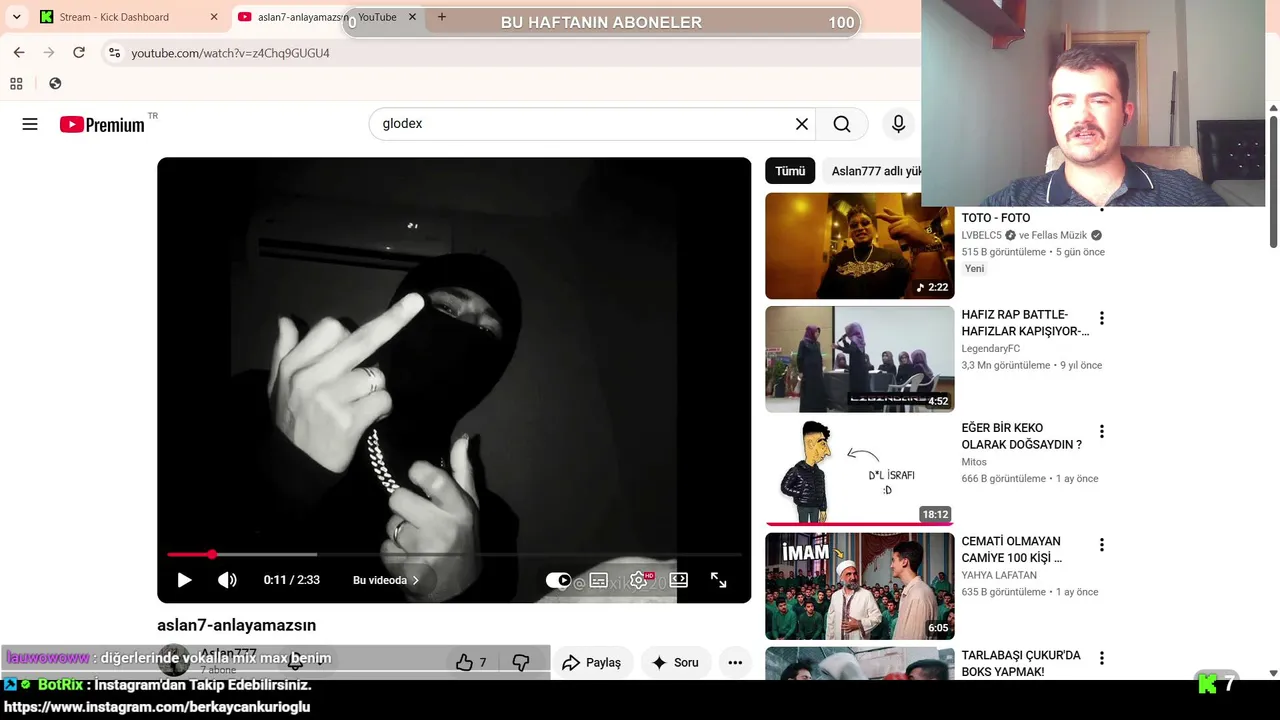
Task: Toggle subtitles/closed captions
Action: 599,580
